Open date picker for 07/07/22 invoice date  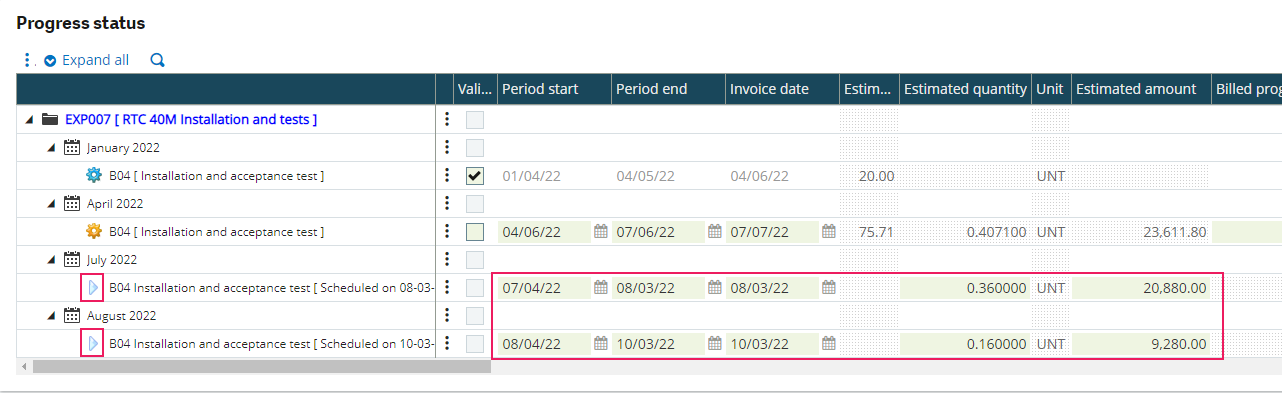pos(829,231)
